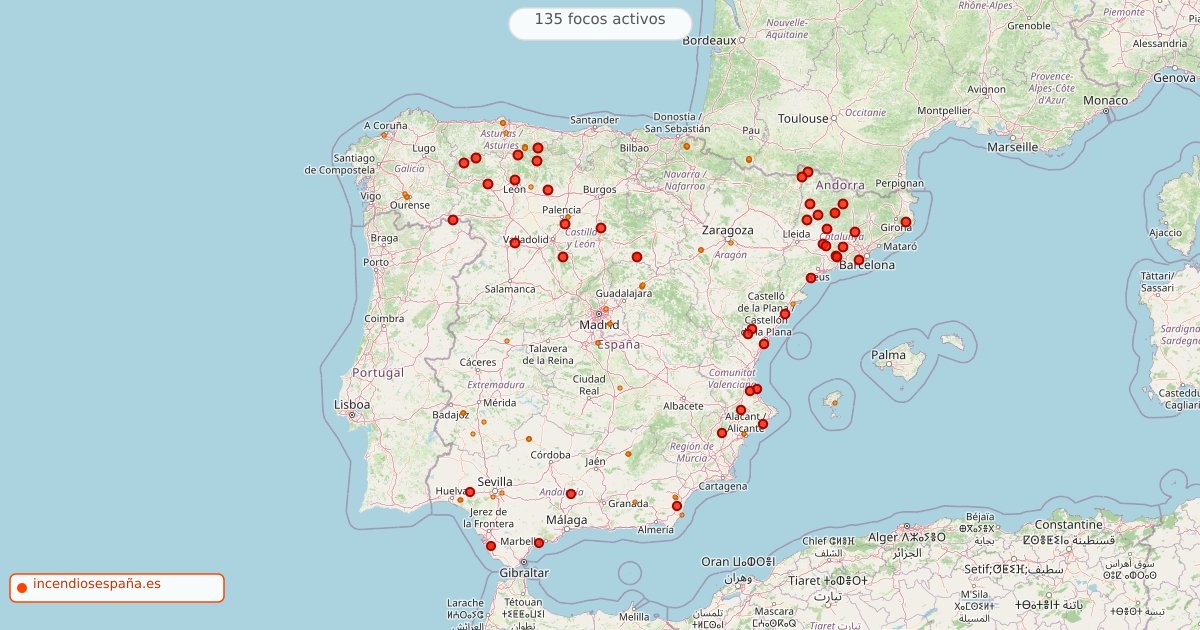Select the red fire marker beside Girona
This screenshot has height=630, width=1200.
pos(906,222)
